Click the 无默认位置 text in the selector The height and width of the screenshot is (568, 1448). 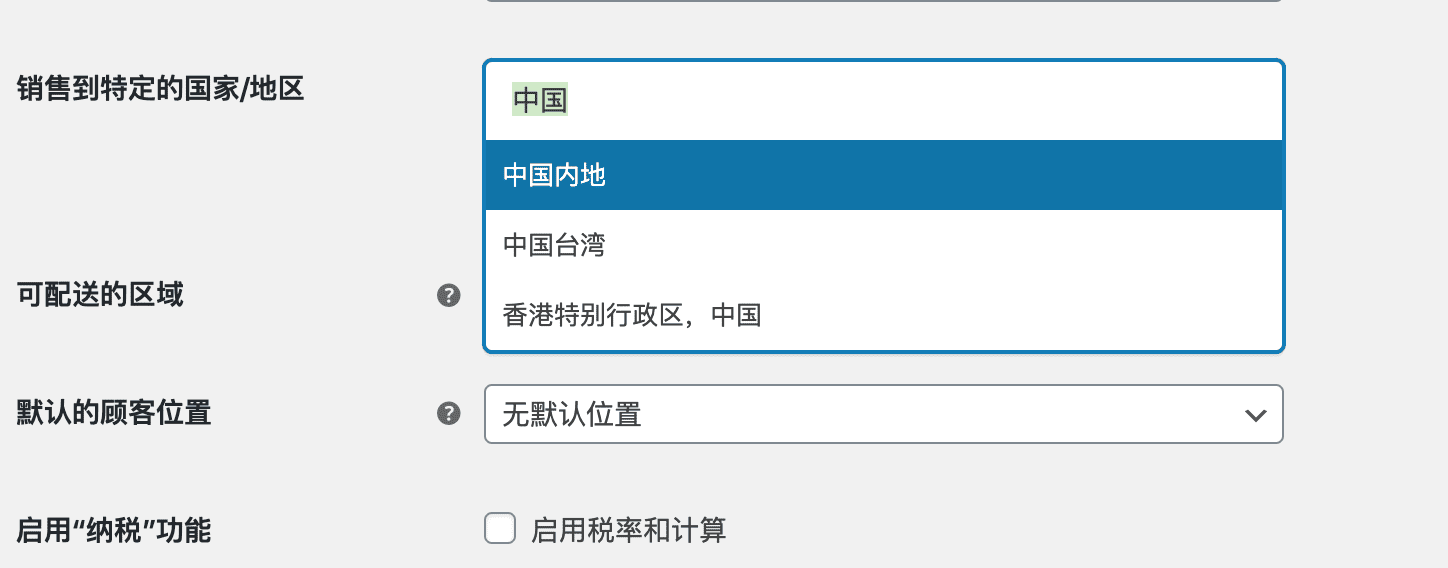[x=572, y=414]
